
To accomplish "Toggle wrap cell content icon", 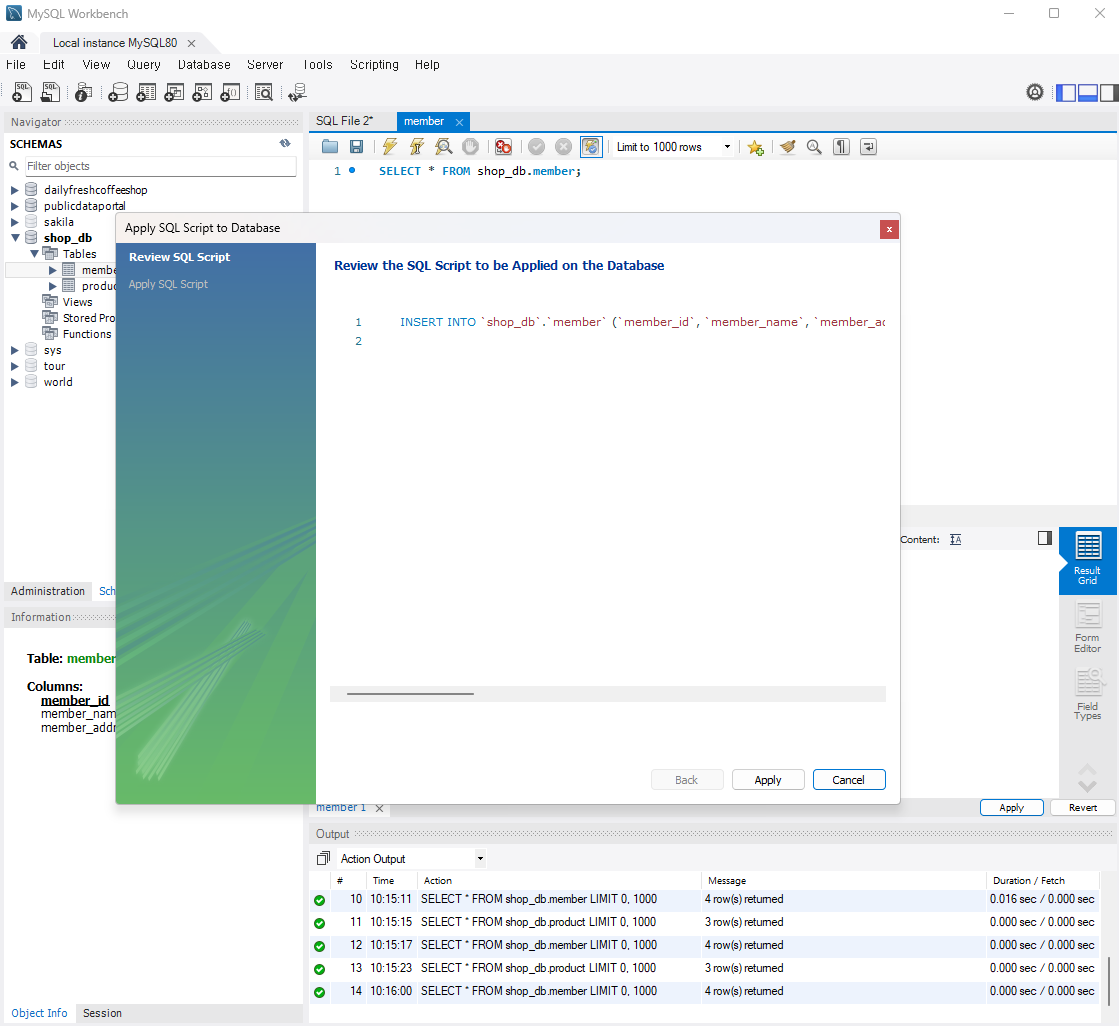I will 956,539.
